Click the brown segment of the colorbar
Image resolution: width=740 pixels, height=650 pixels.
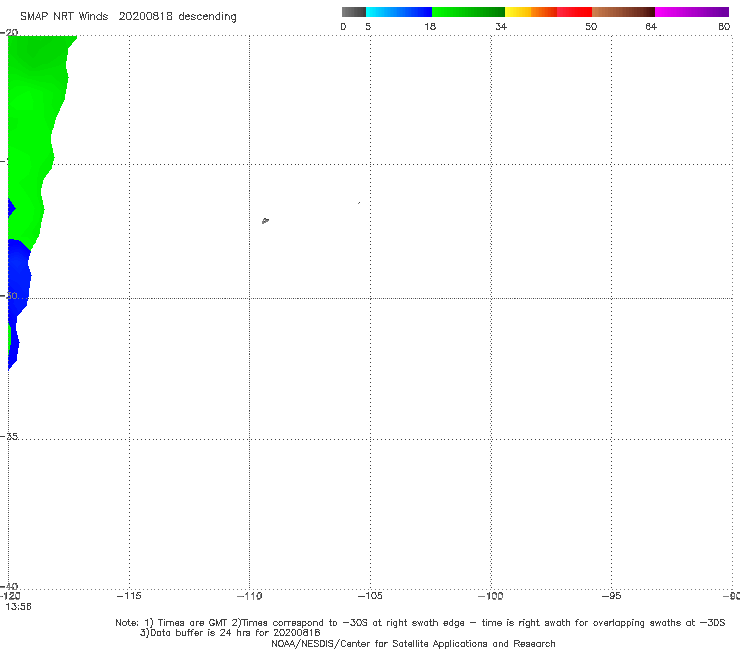point(623,12)
